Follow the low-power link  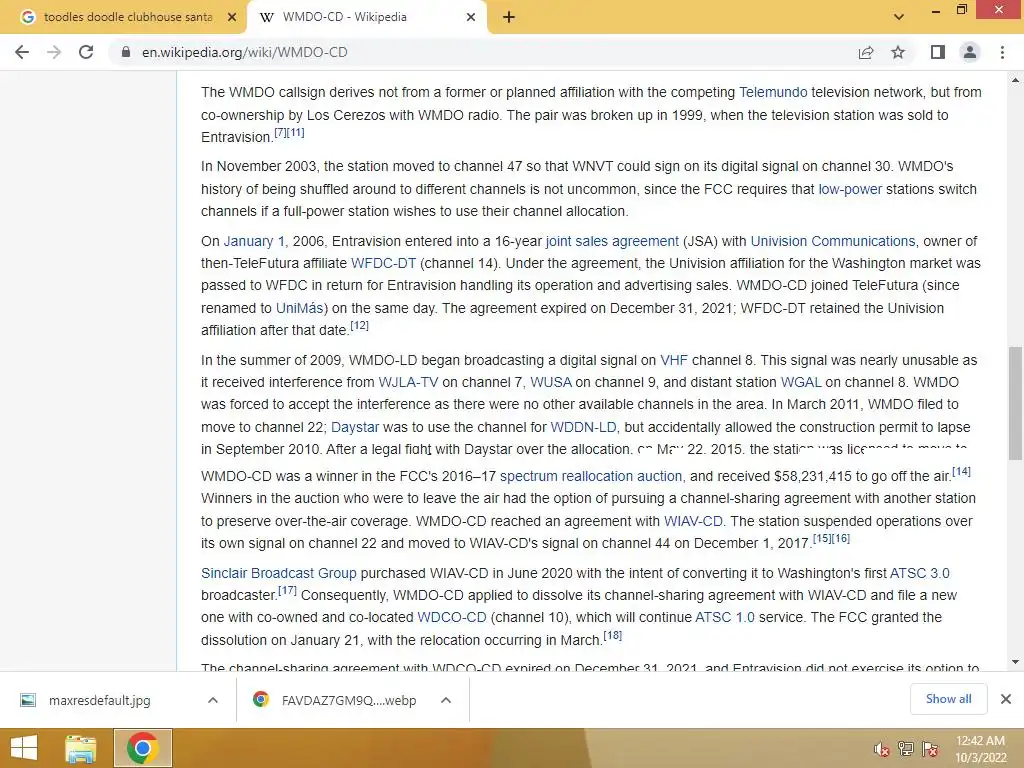pos(850,189)
